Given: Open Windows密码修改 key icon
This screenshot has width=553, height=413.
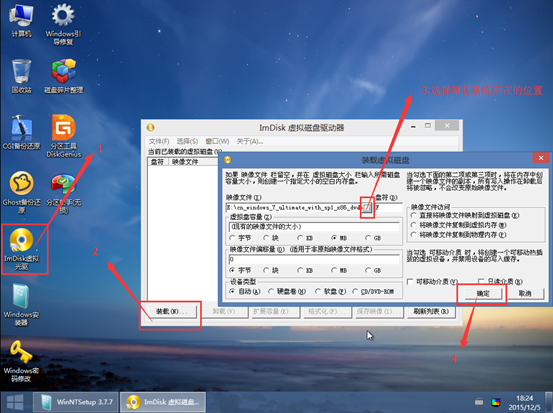Looking at the screenshot, I should (x=22, y=362).
